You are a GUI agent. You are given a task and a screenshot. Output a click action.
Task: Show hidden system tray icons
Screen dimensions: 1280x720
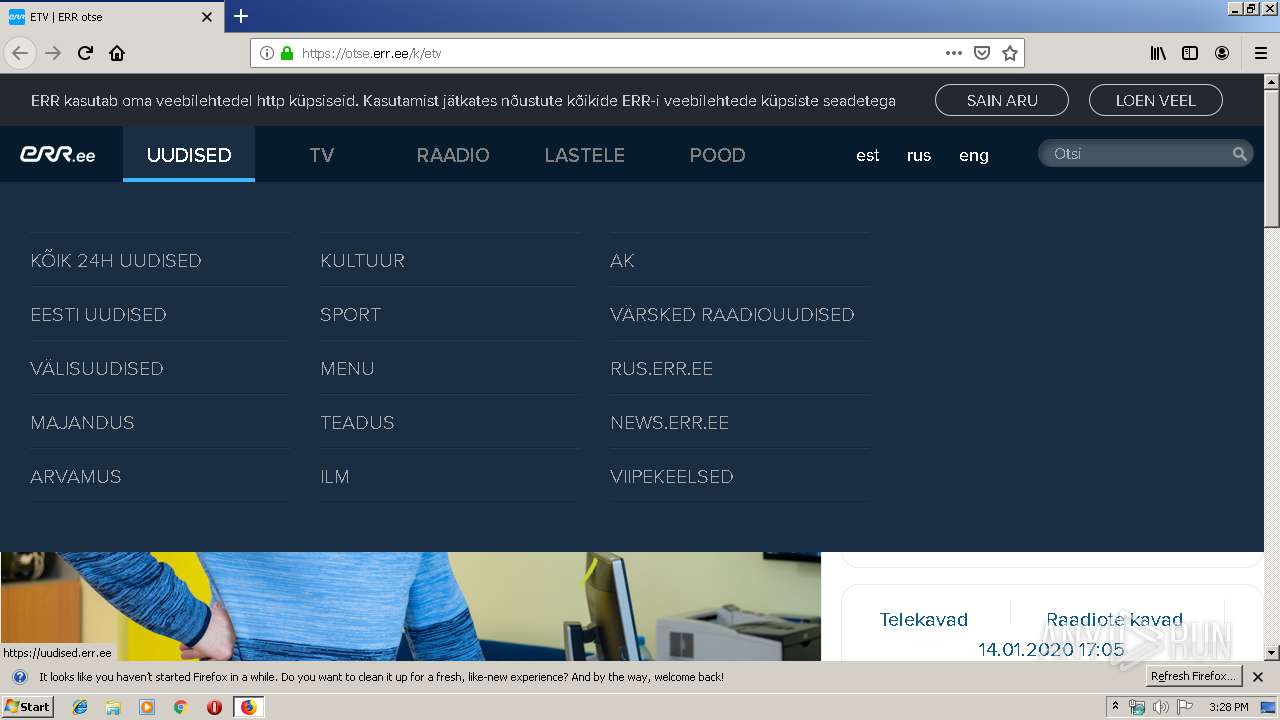[1115, 707]
